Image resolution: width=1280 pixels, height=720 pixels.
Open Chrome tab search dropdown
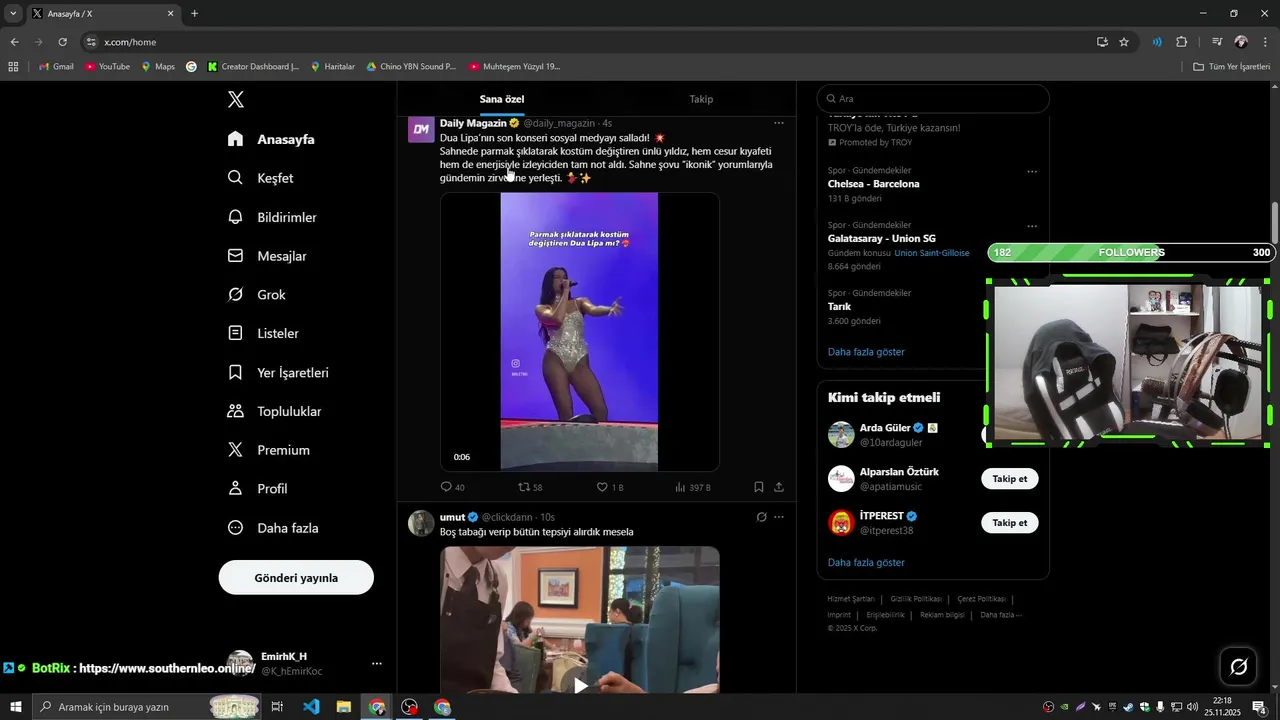(13, 14)
